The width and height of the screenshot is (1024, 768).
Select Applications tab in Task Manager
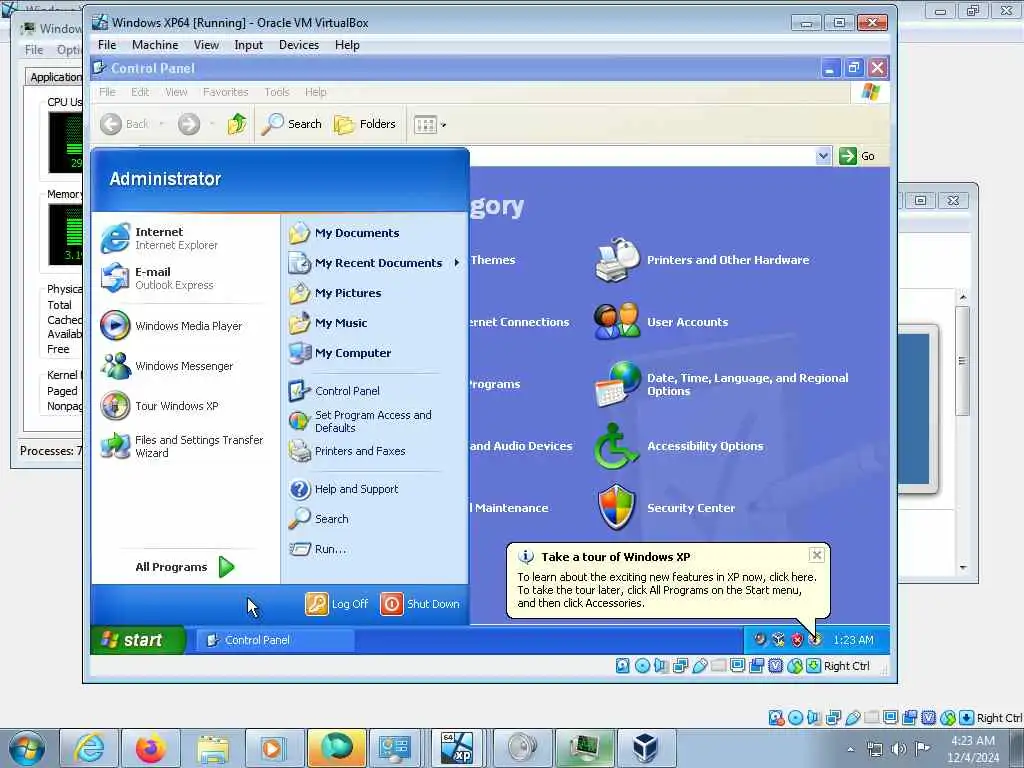pos(55,77)
